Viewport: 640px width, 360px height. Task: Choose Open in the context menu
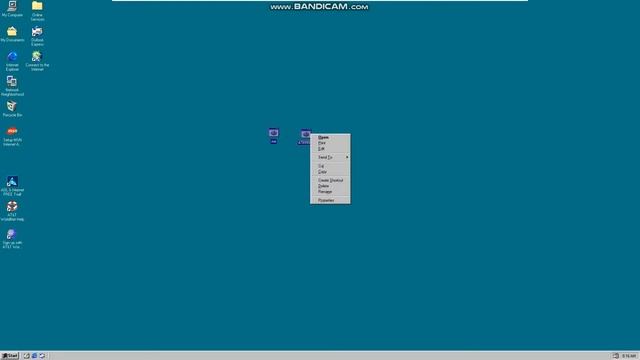tap(330, 138)
